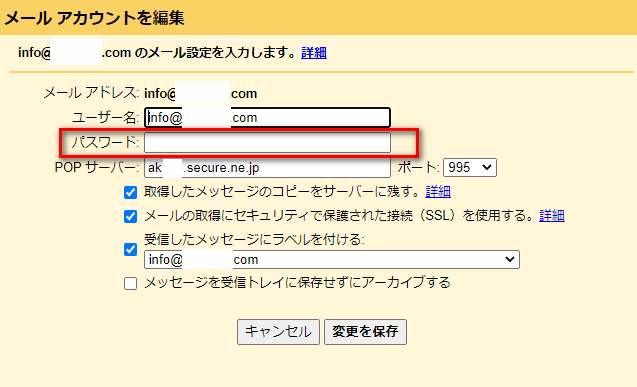The image size is (637, 387).
Task: Click the ポート label text
Action: point(418,167)
